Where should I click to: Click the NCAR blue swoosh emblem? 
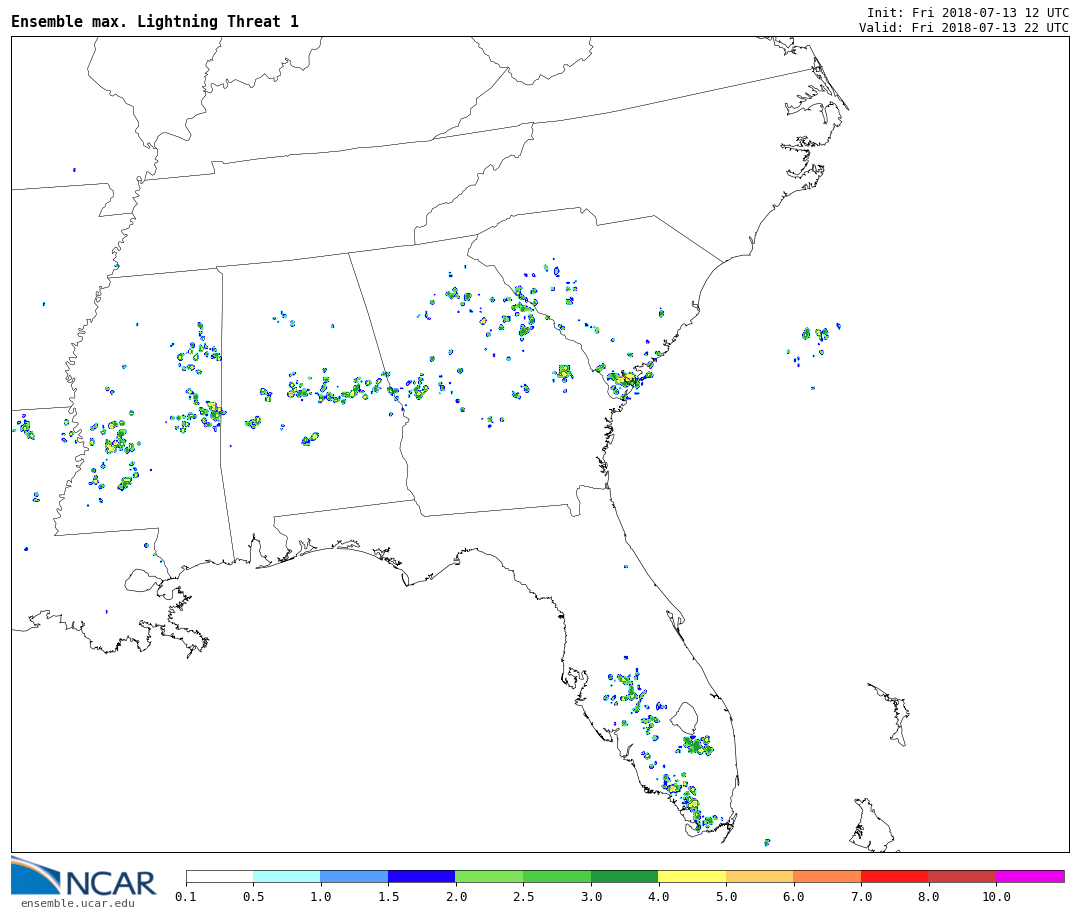pyautogui.click(x=36, y=874)
